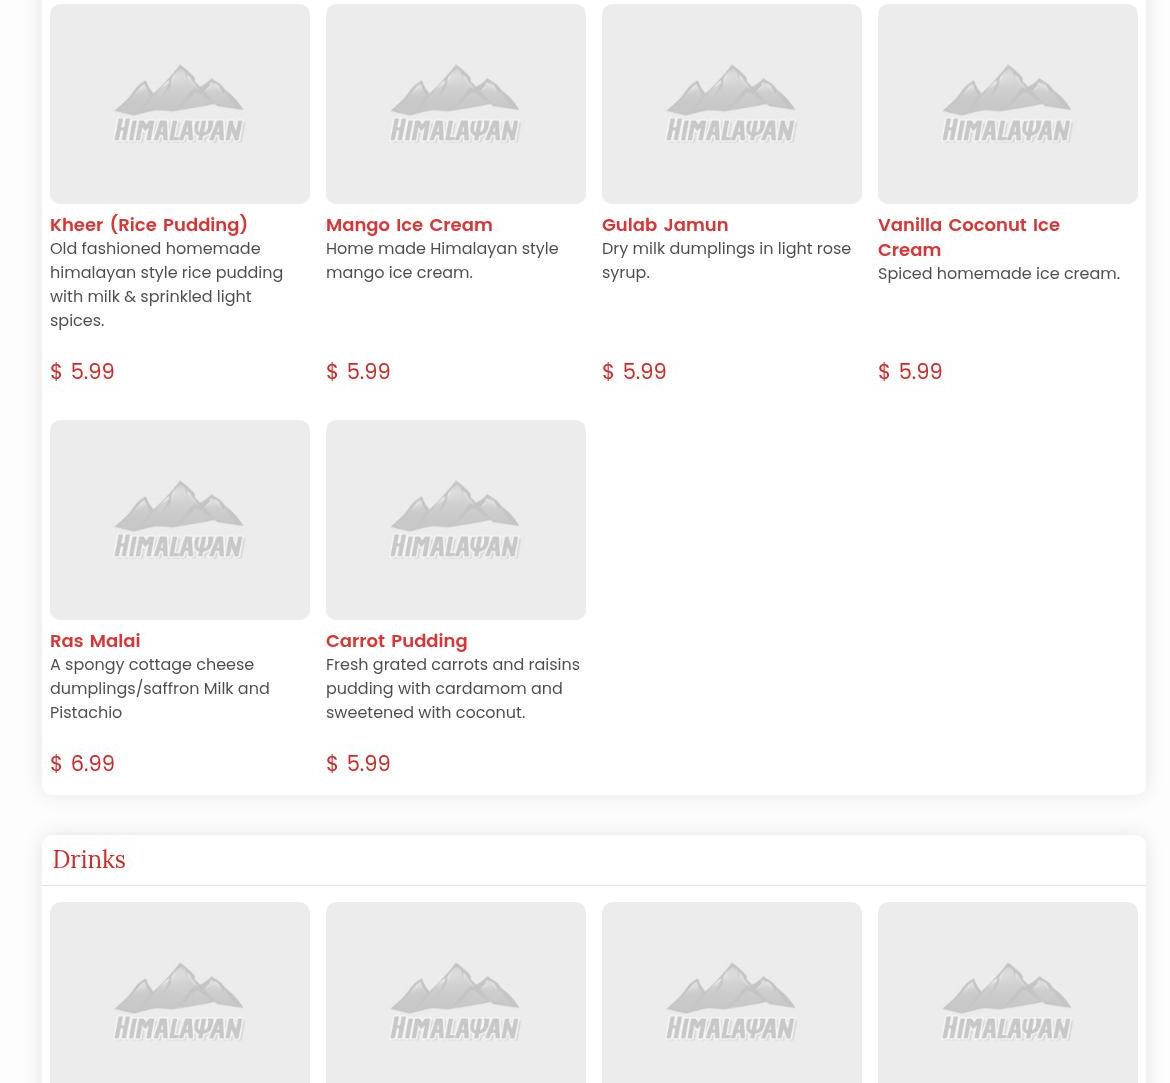
Task: Click the Gulab Jamun $5.99 price
Action: click(634, 372)
